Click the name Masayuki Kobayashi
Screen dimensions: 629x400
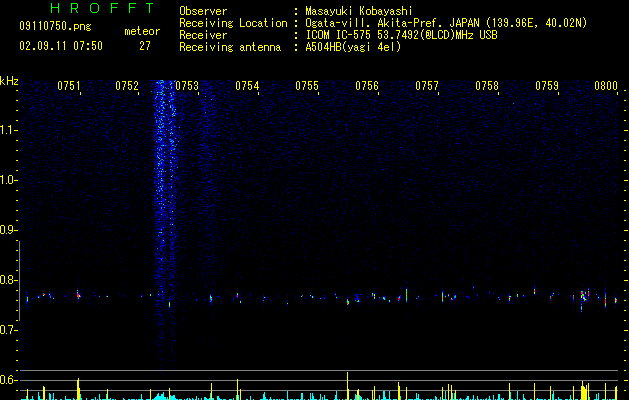(359, 11)
